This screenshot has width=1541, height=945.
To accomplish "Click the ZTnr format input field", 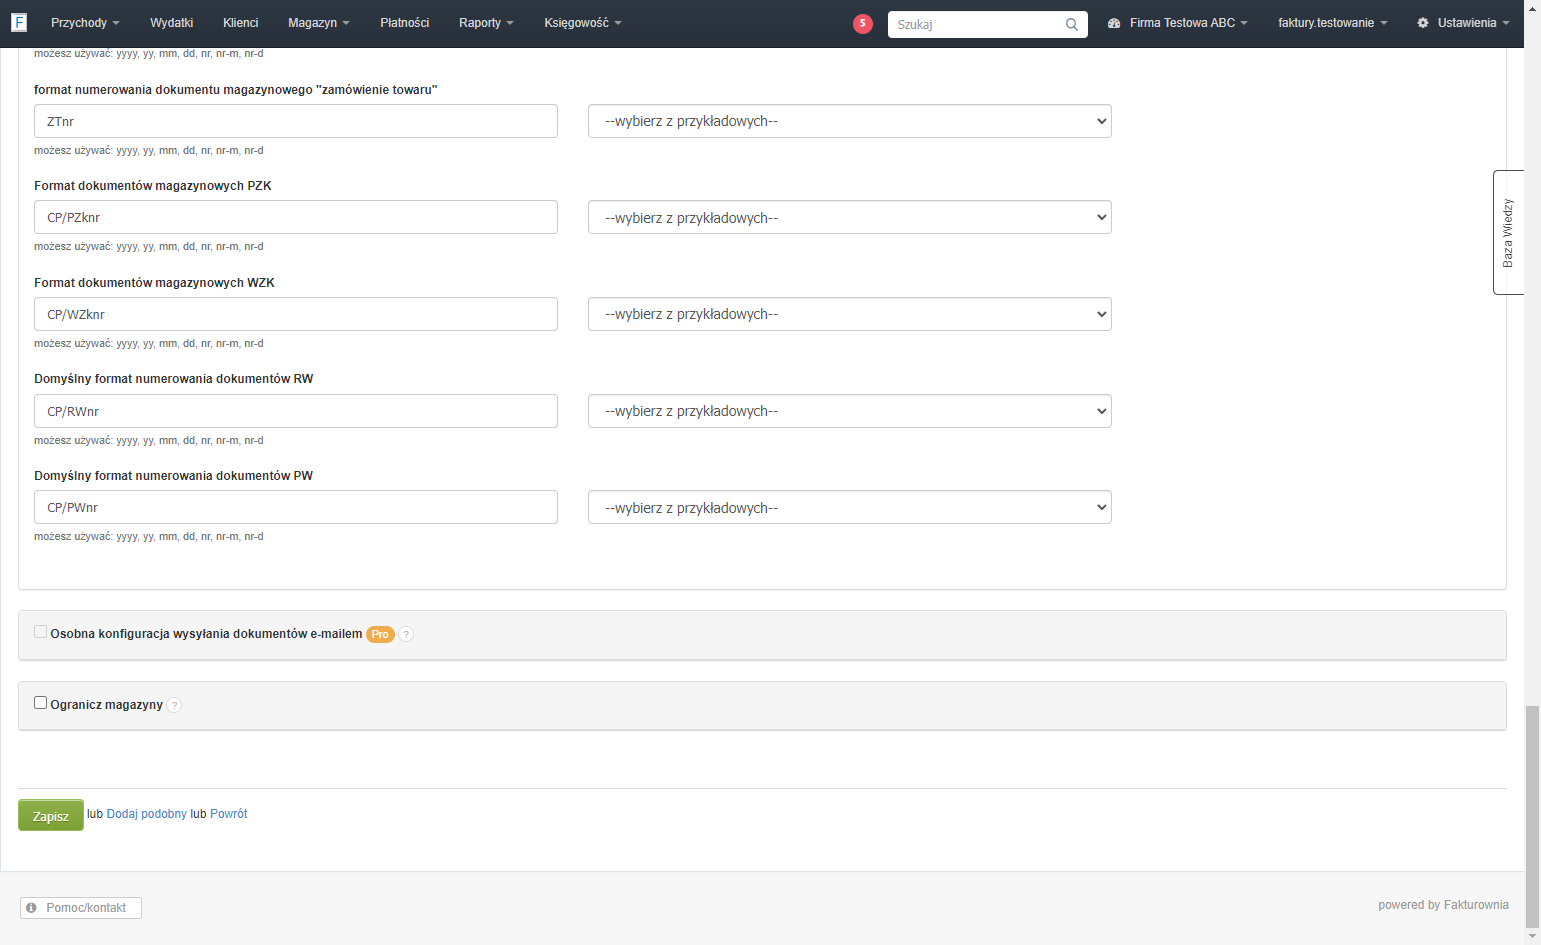I will pos(296,121).
